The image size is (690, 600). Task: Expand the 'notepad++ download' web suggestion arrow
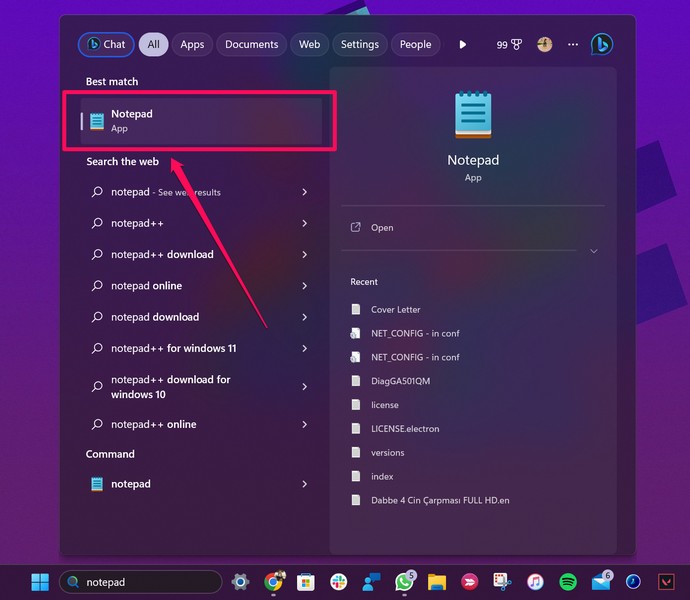pos(304,254)
